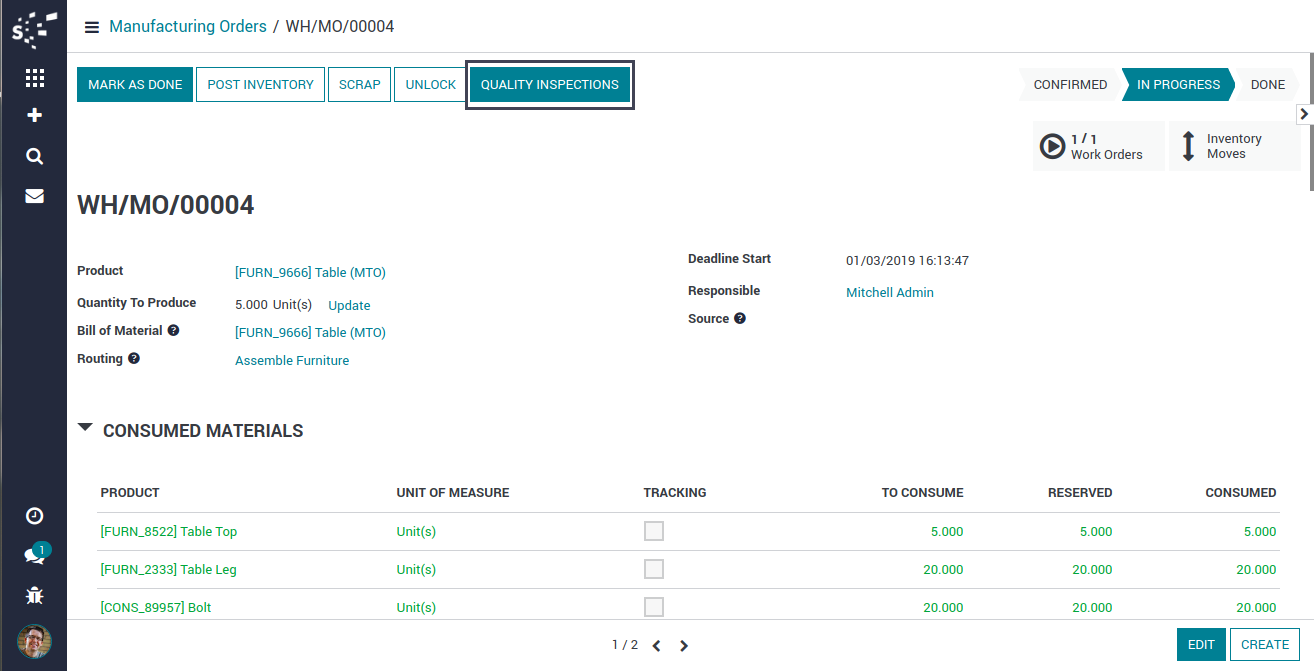Toggle tracking checkbox for Table Top
1314x671 pixels.
(x=654, y=531)
